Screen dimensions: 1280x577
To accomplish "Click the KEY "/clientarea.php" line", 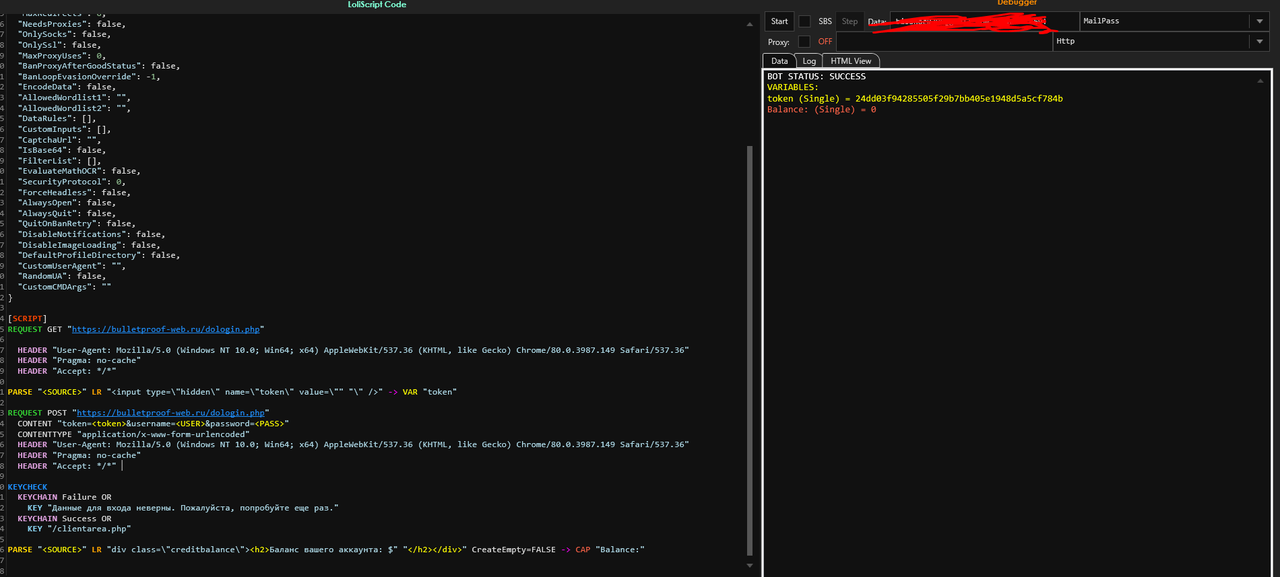I will pyautogui.click(x=79, y=529).
